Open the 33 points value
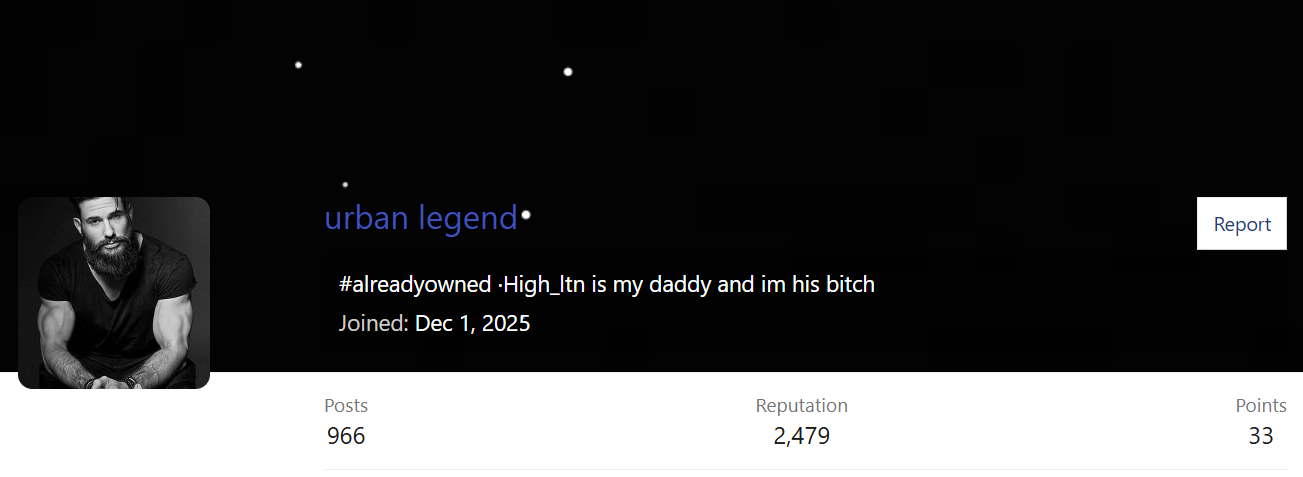The height and width of the screenshot is (477, 1303). point(1261,436)
